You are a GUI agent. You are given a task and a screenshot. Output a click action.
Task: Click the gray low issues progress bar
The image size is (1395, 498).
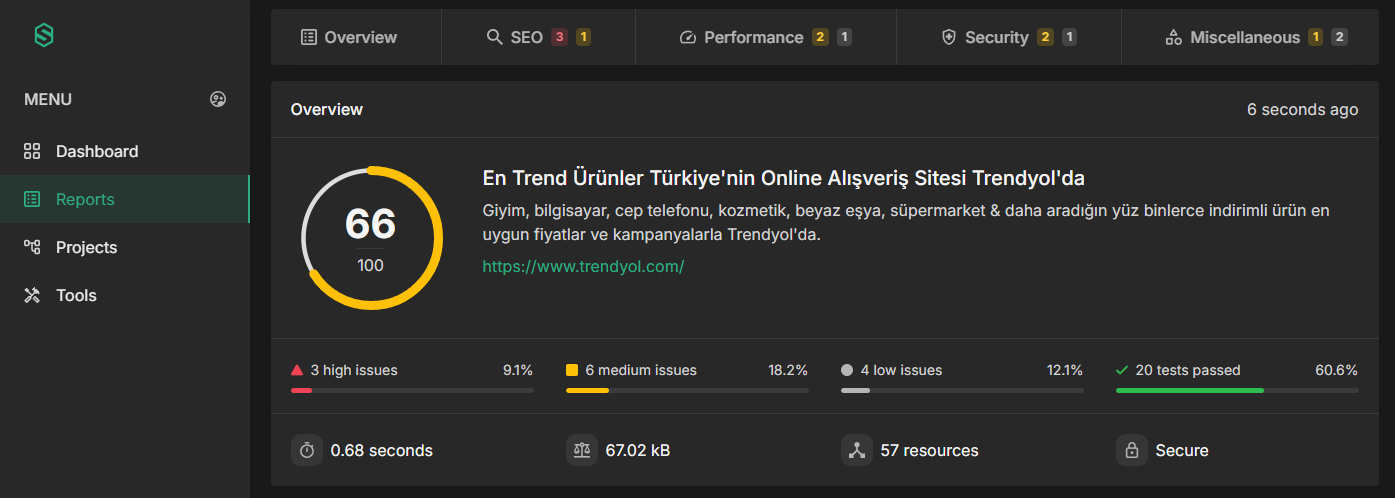click(962, 390)
